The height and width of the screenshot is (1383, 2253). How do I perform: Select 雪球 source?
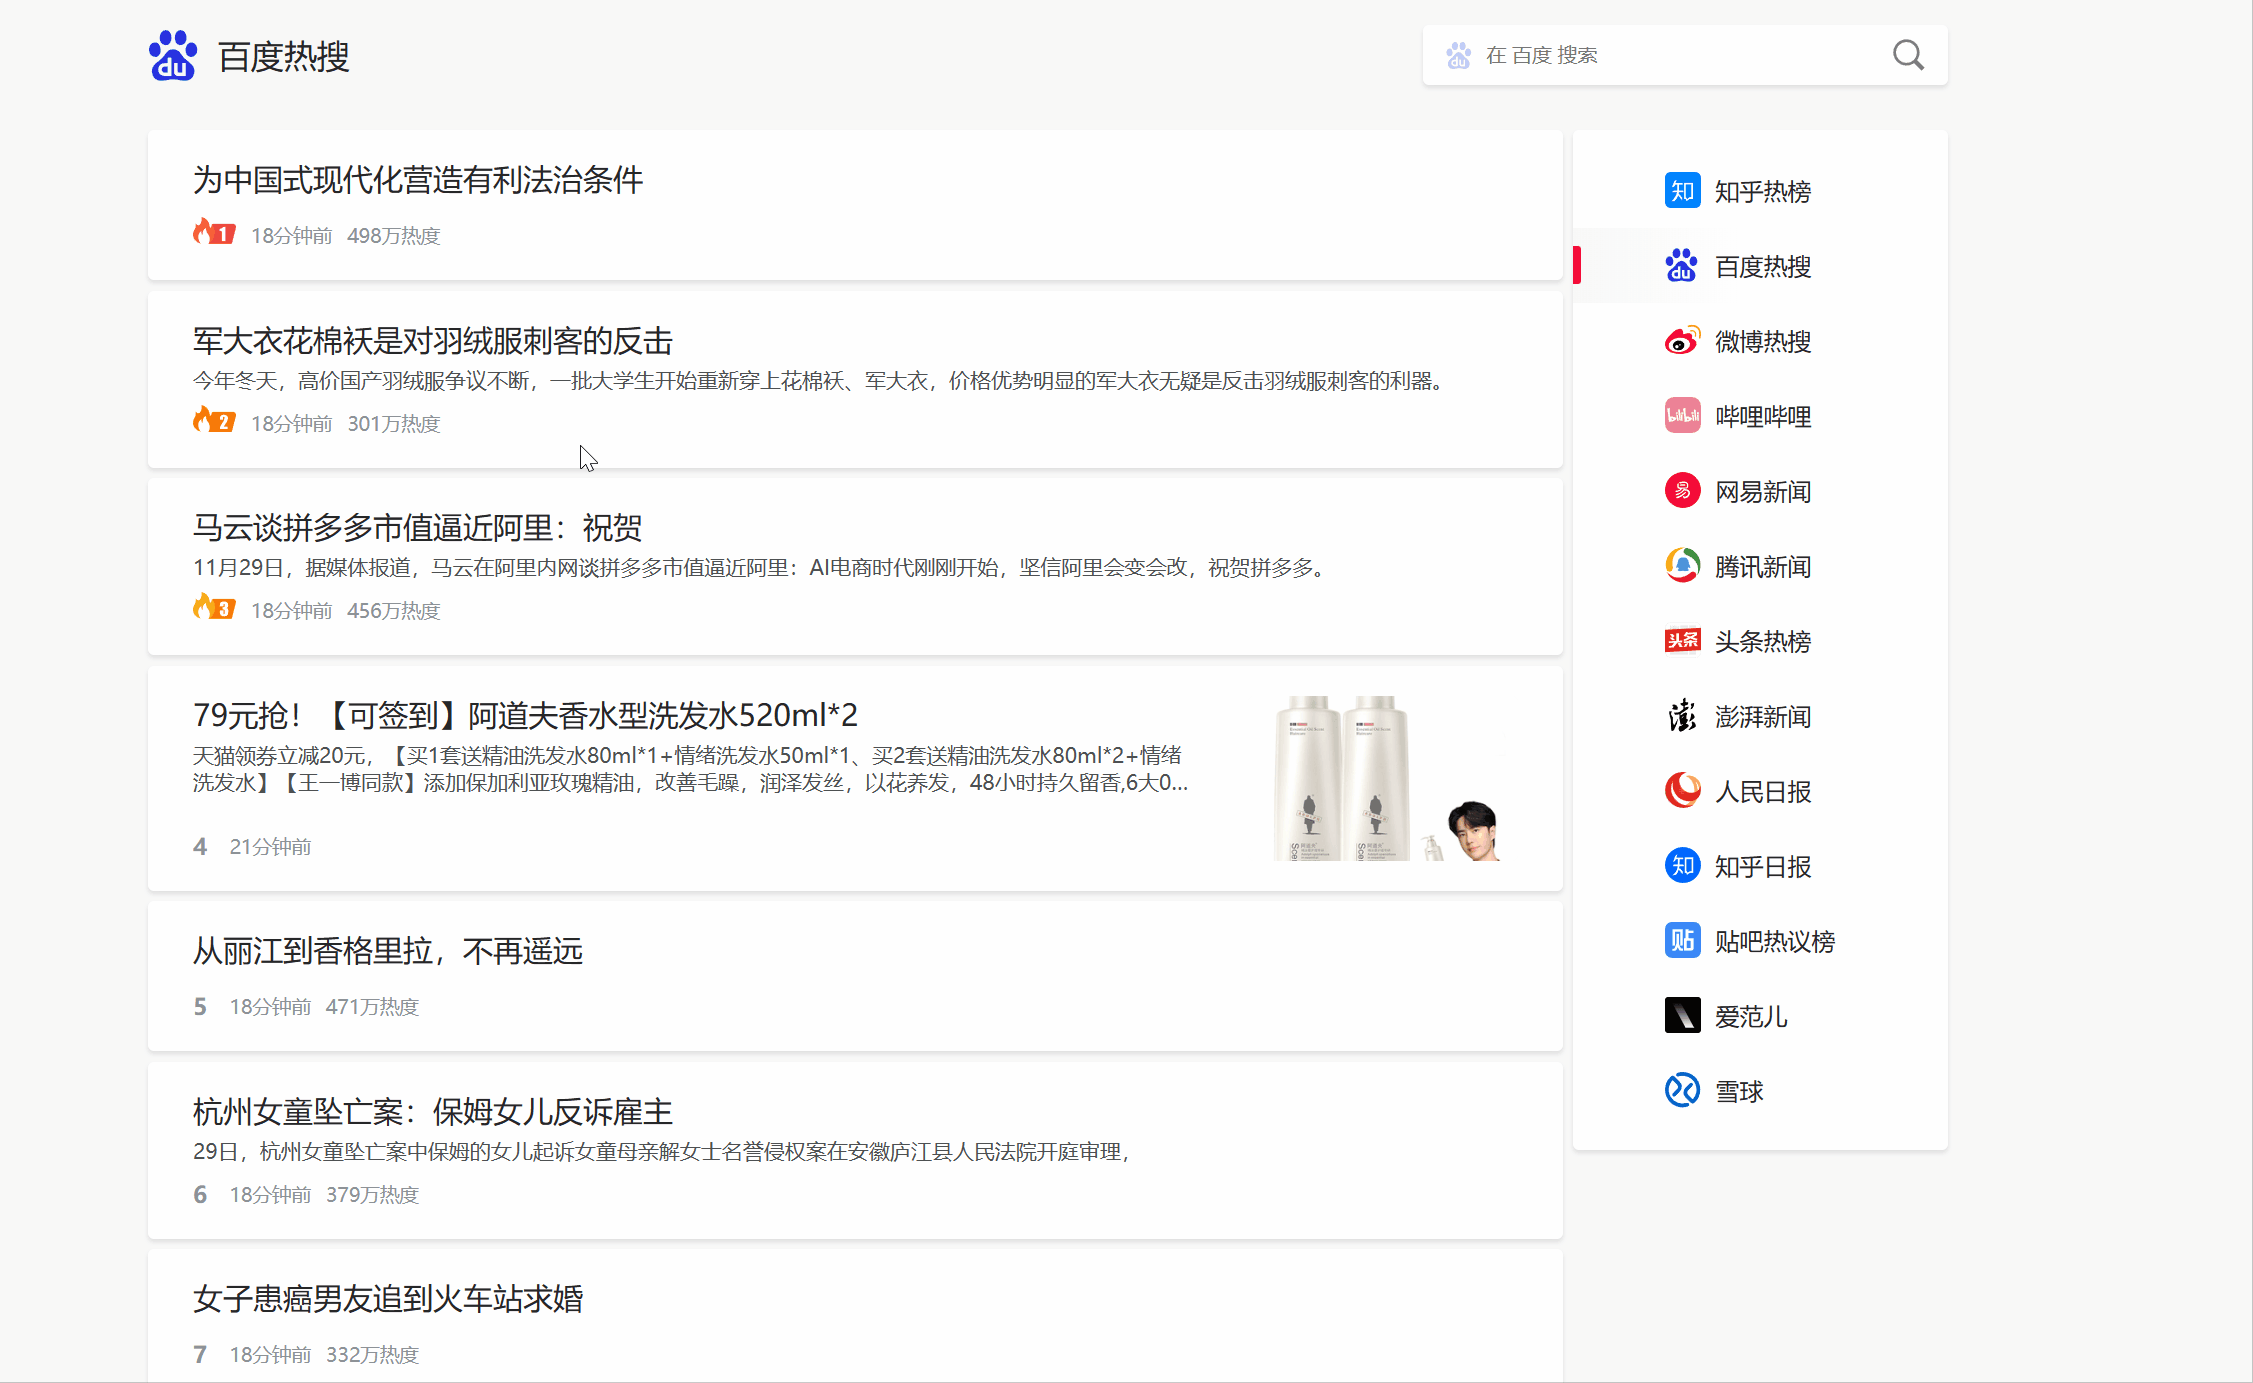point(1760,1090)
